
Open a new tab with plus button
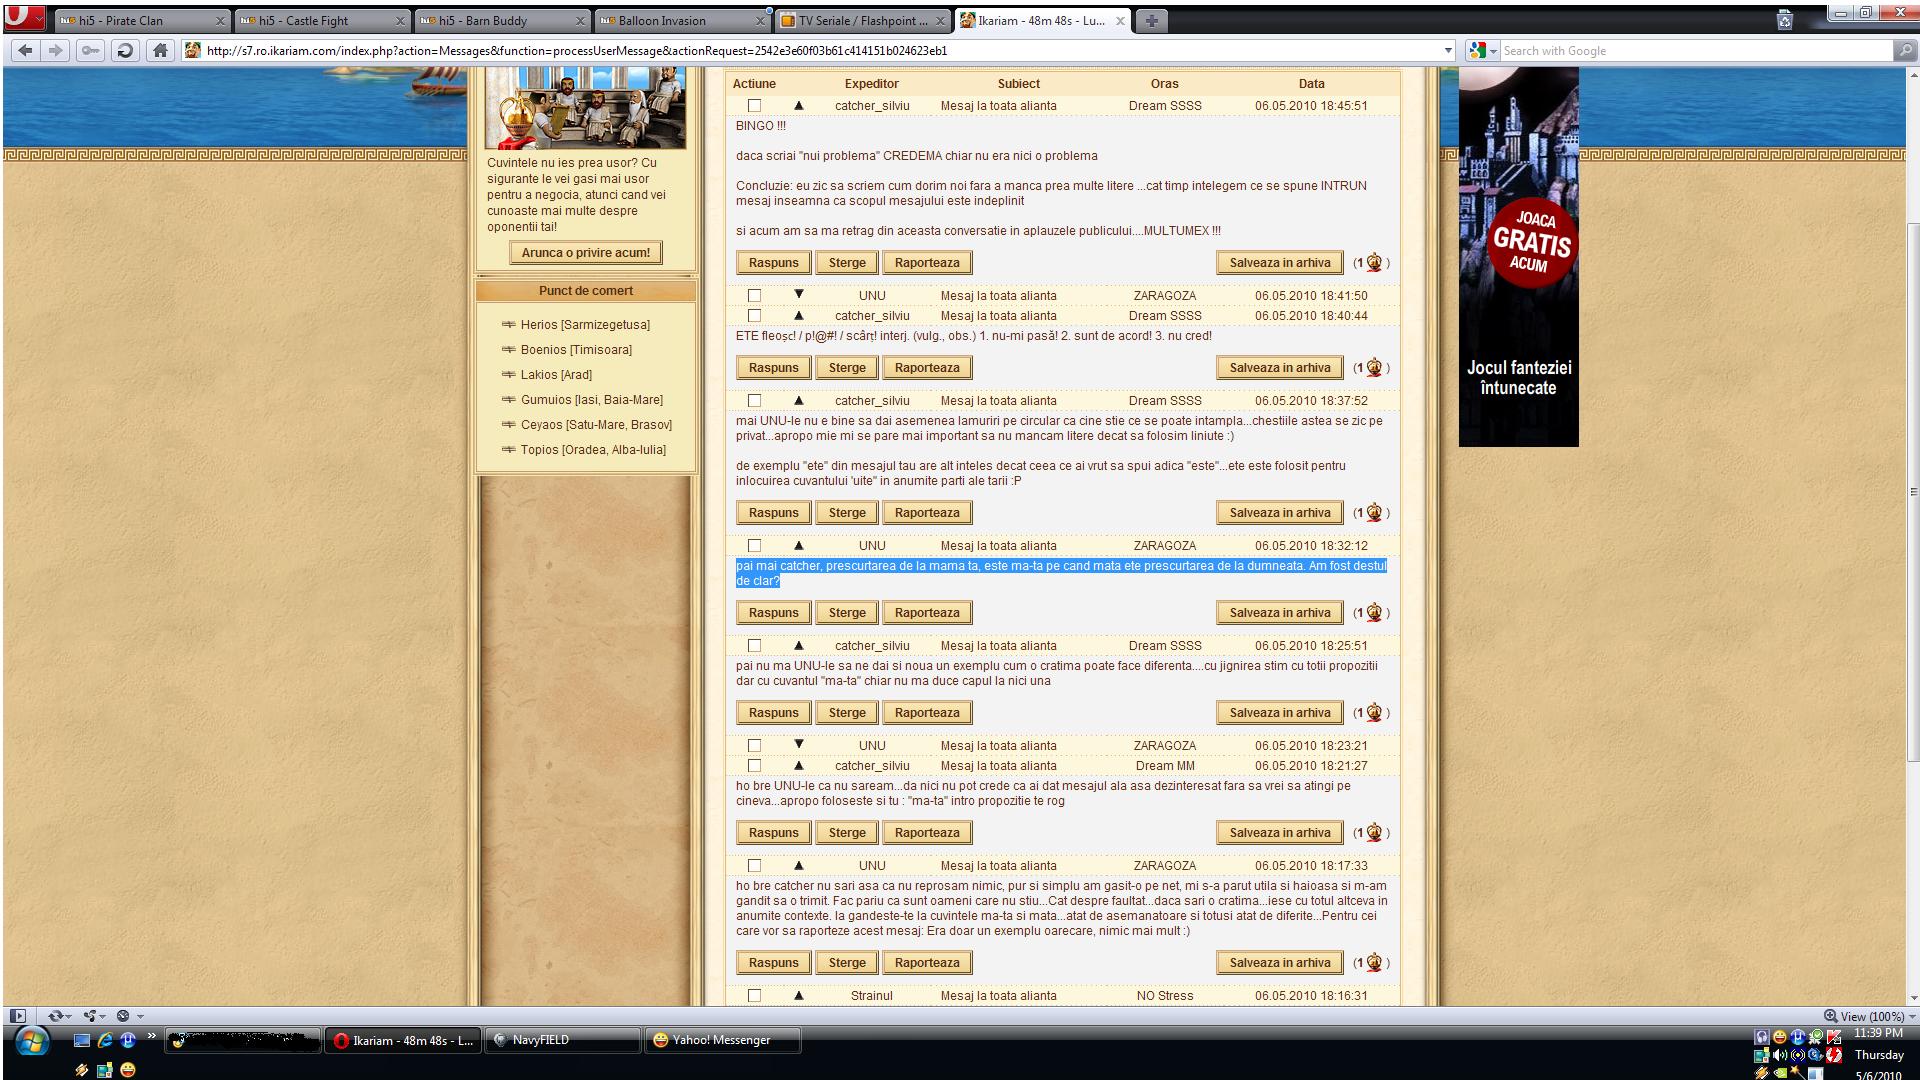click(1151, 20)
